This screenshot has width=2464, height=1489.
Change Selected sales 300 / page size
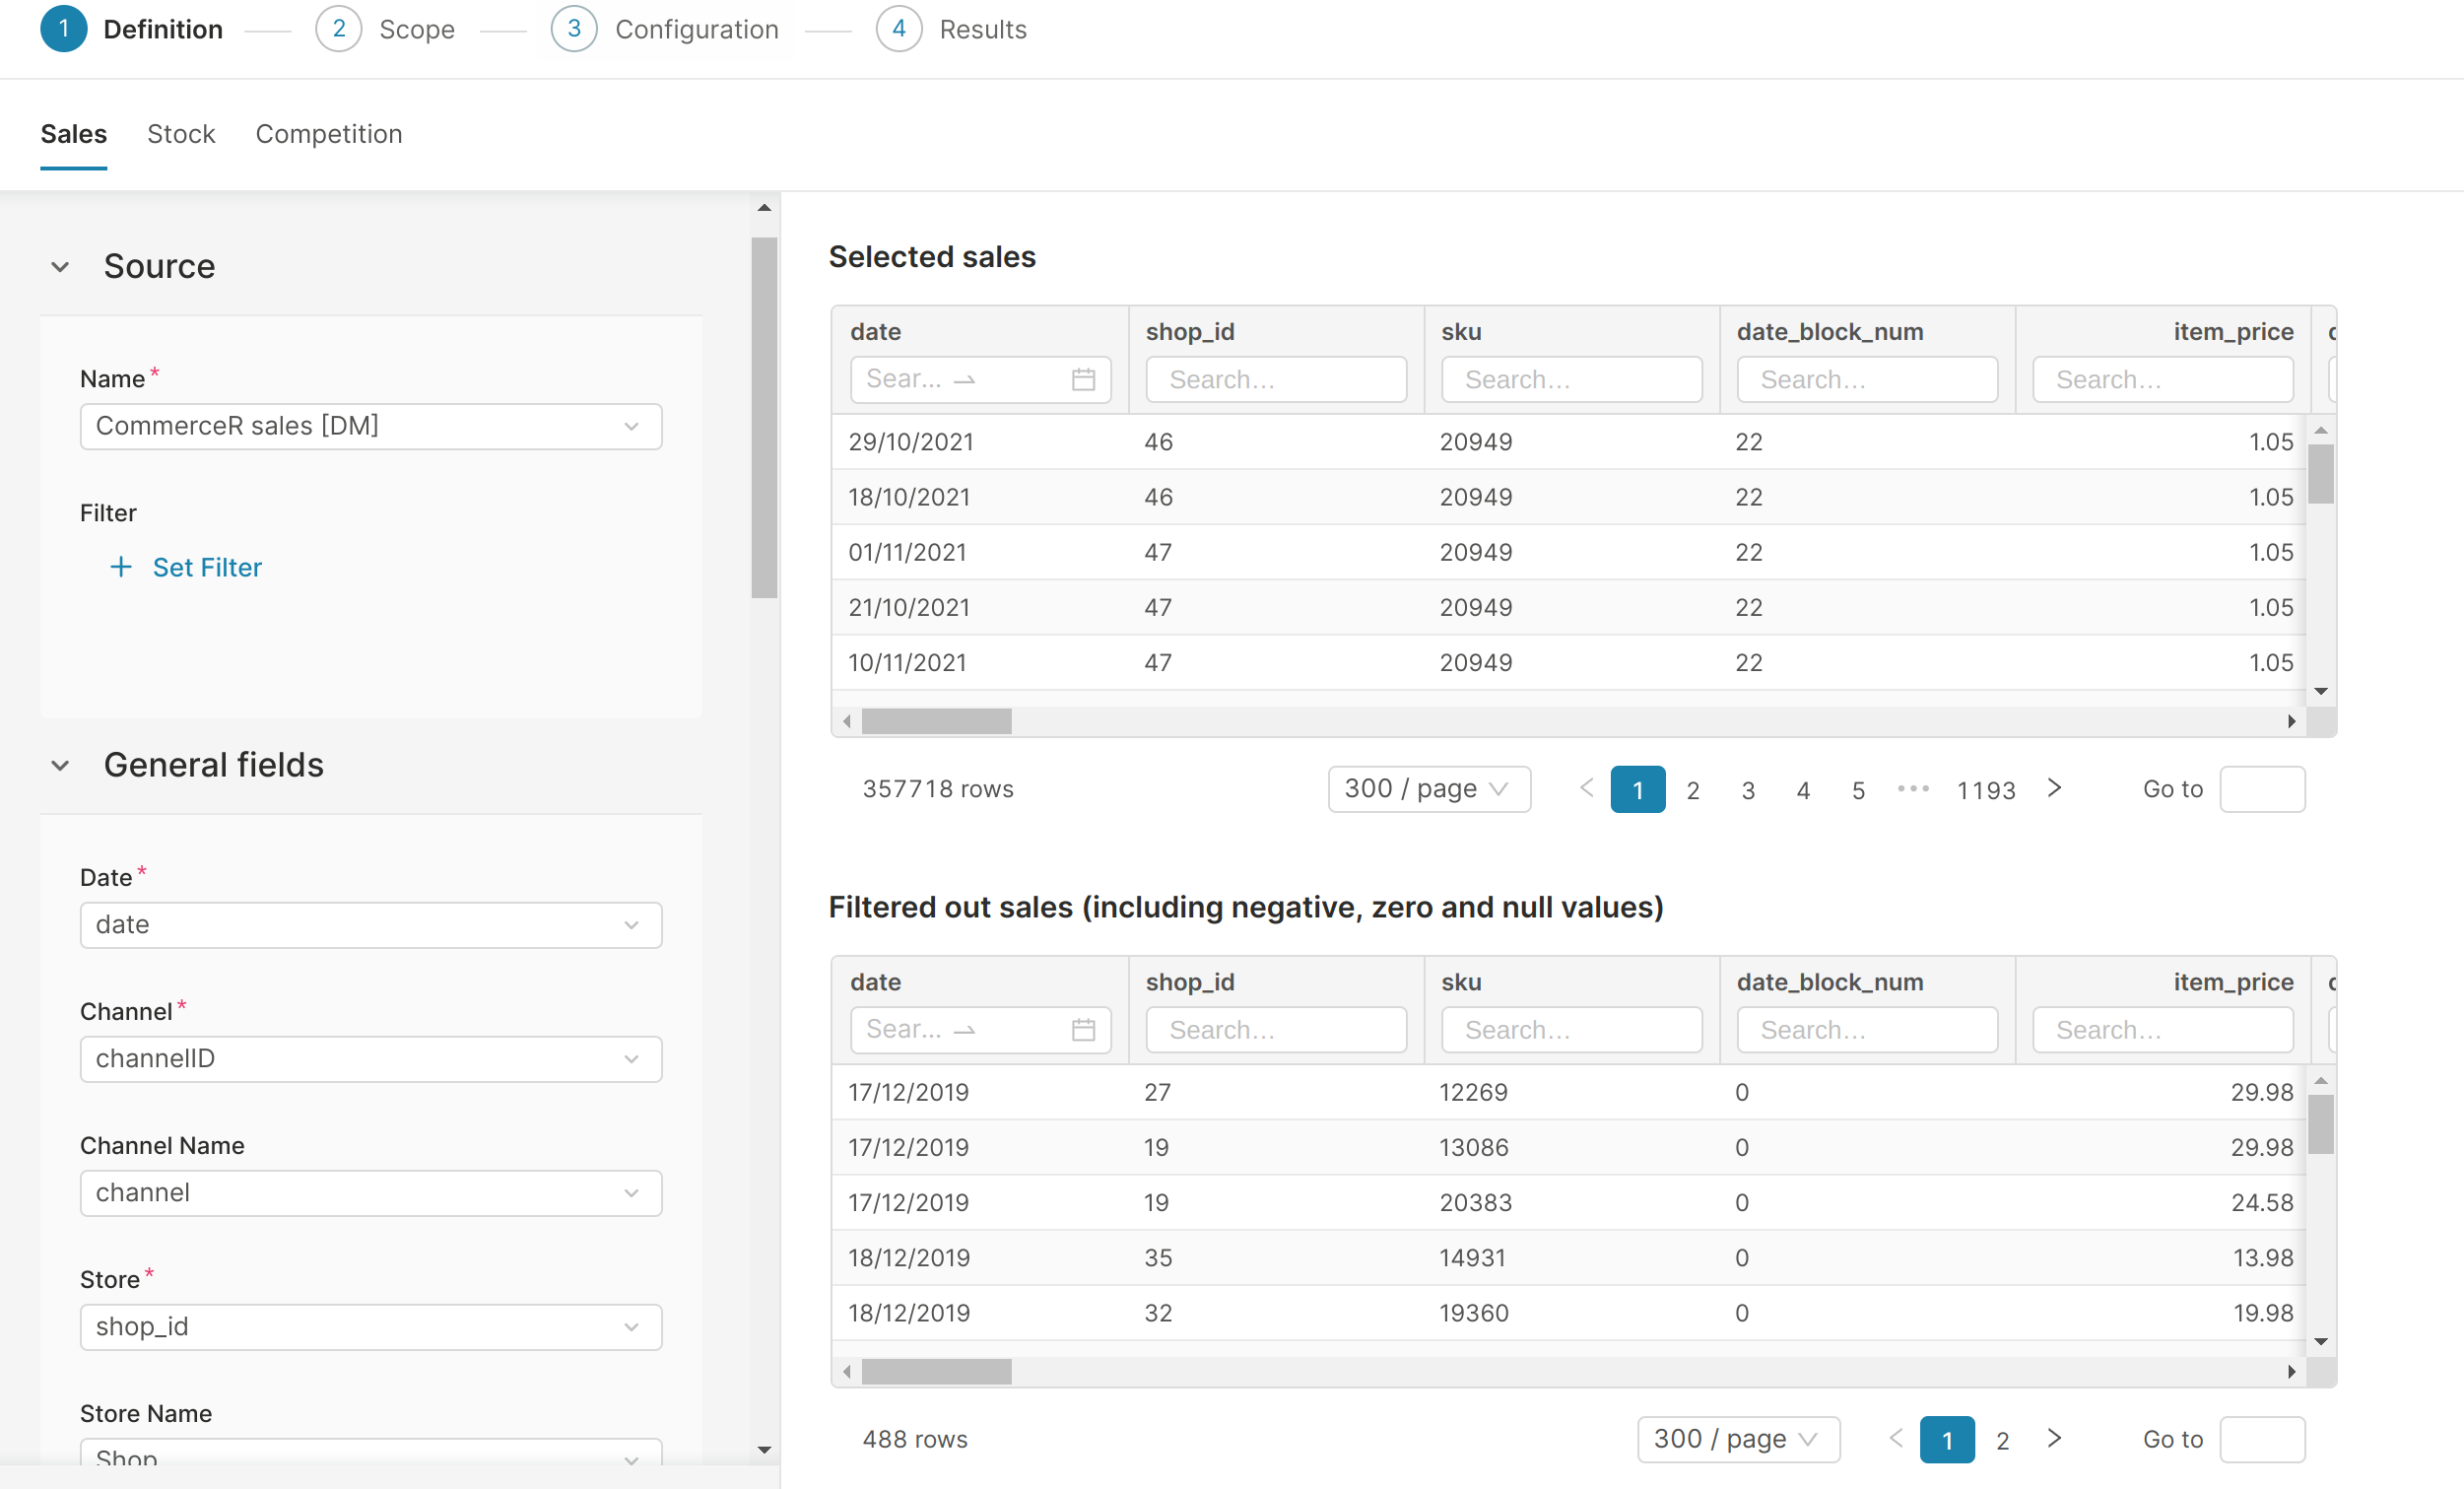(x=1428, y=789)
